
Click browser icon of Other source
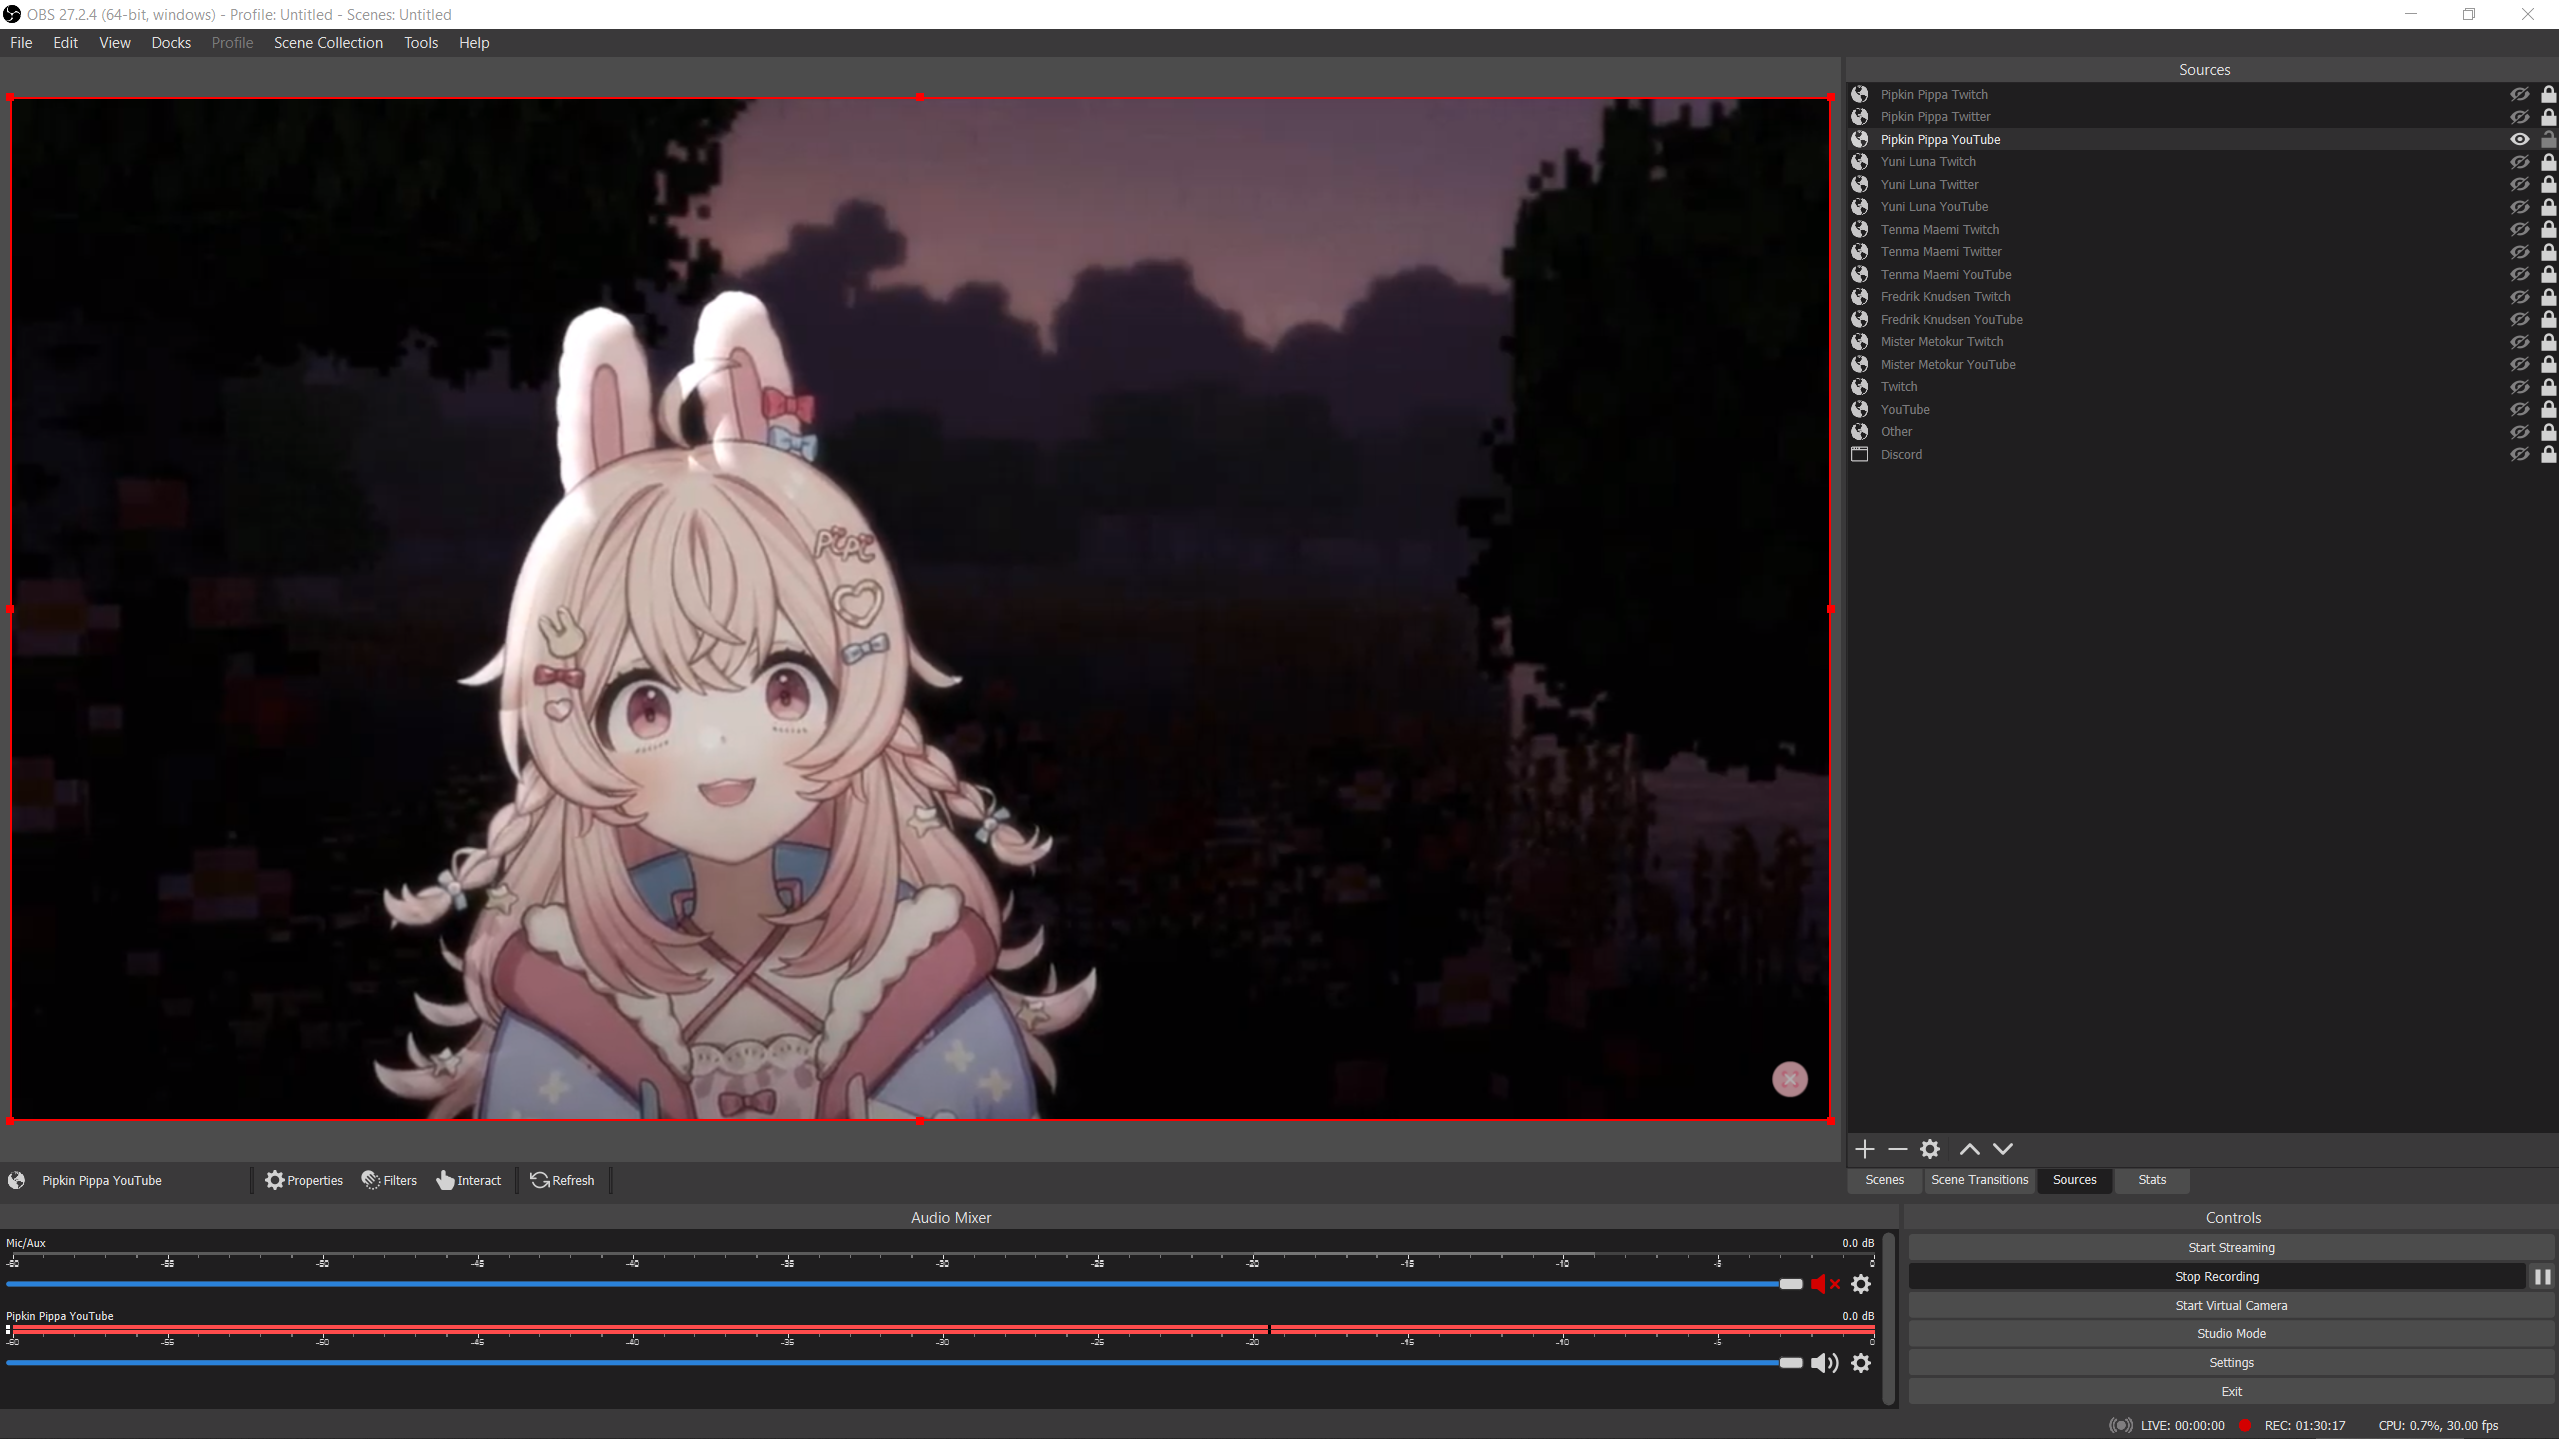pyautogui.click(x=1860, y=432)
